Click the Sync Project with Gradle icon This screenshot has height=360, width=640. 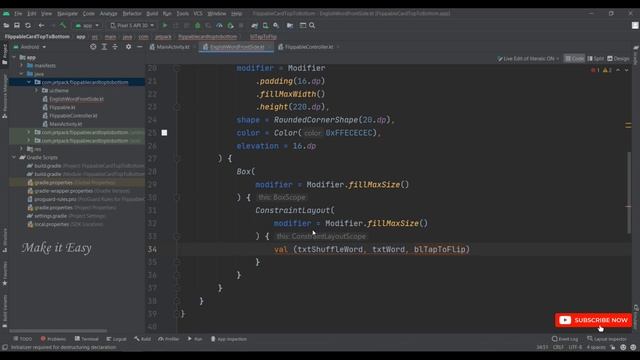click(255, 25)
